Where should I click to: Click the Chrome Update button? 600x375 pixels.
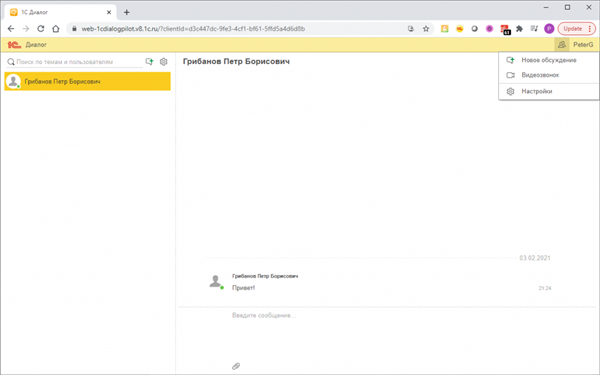[577, 29]
